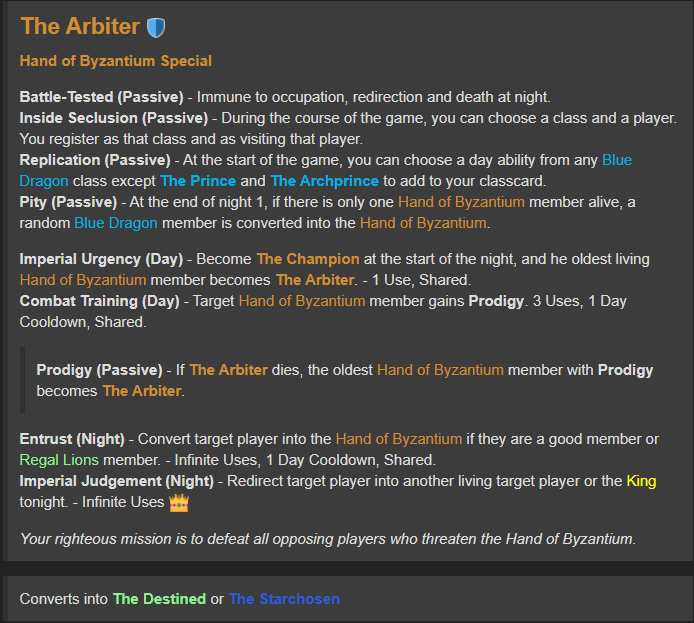Click the blue shield icon beside The Arbiter
This screenshot has width=694, height=623.
(156, 27)
